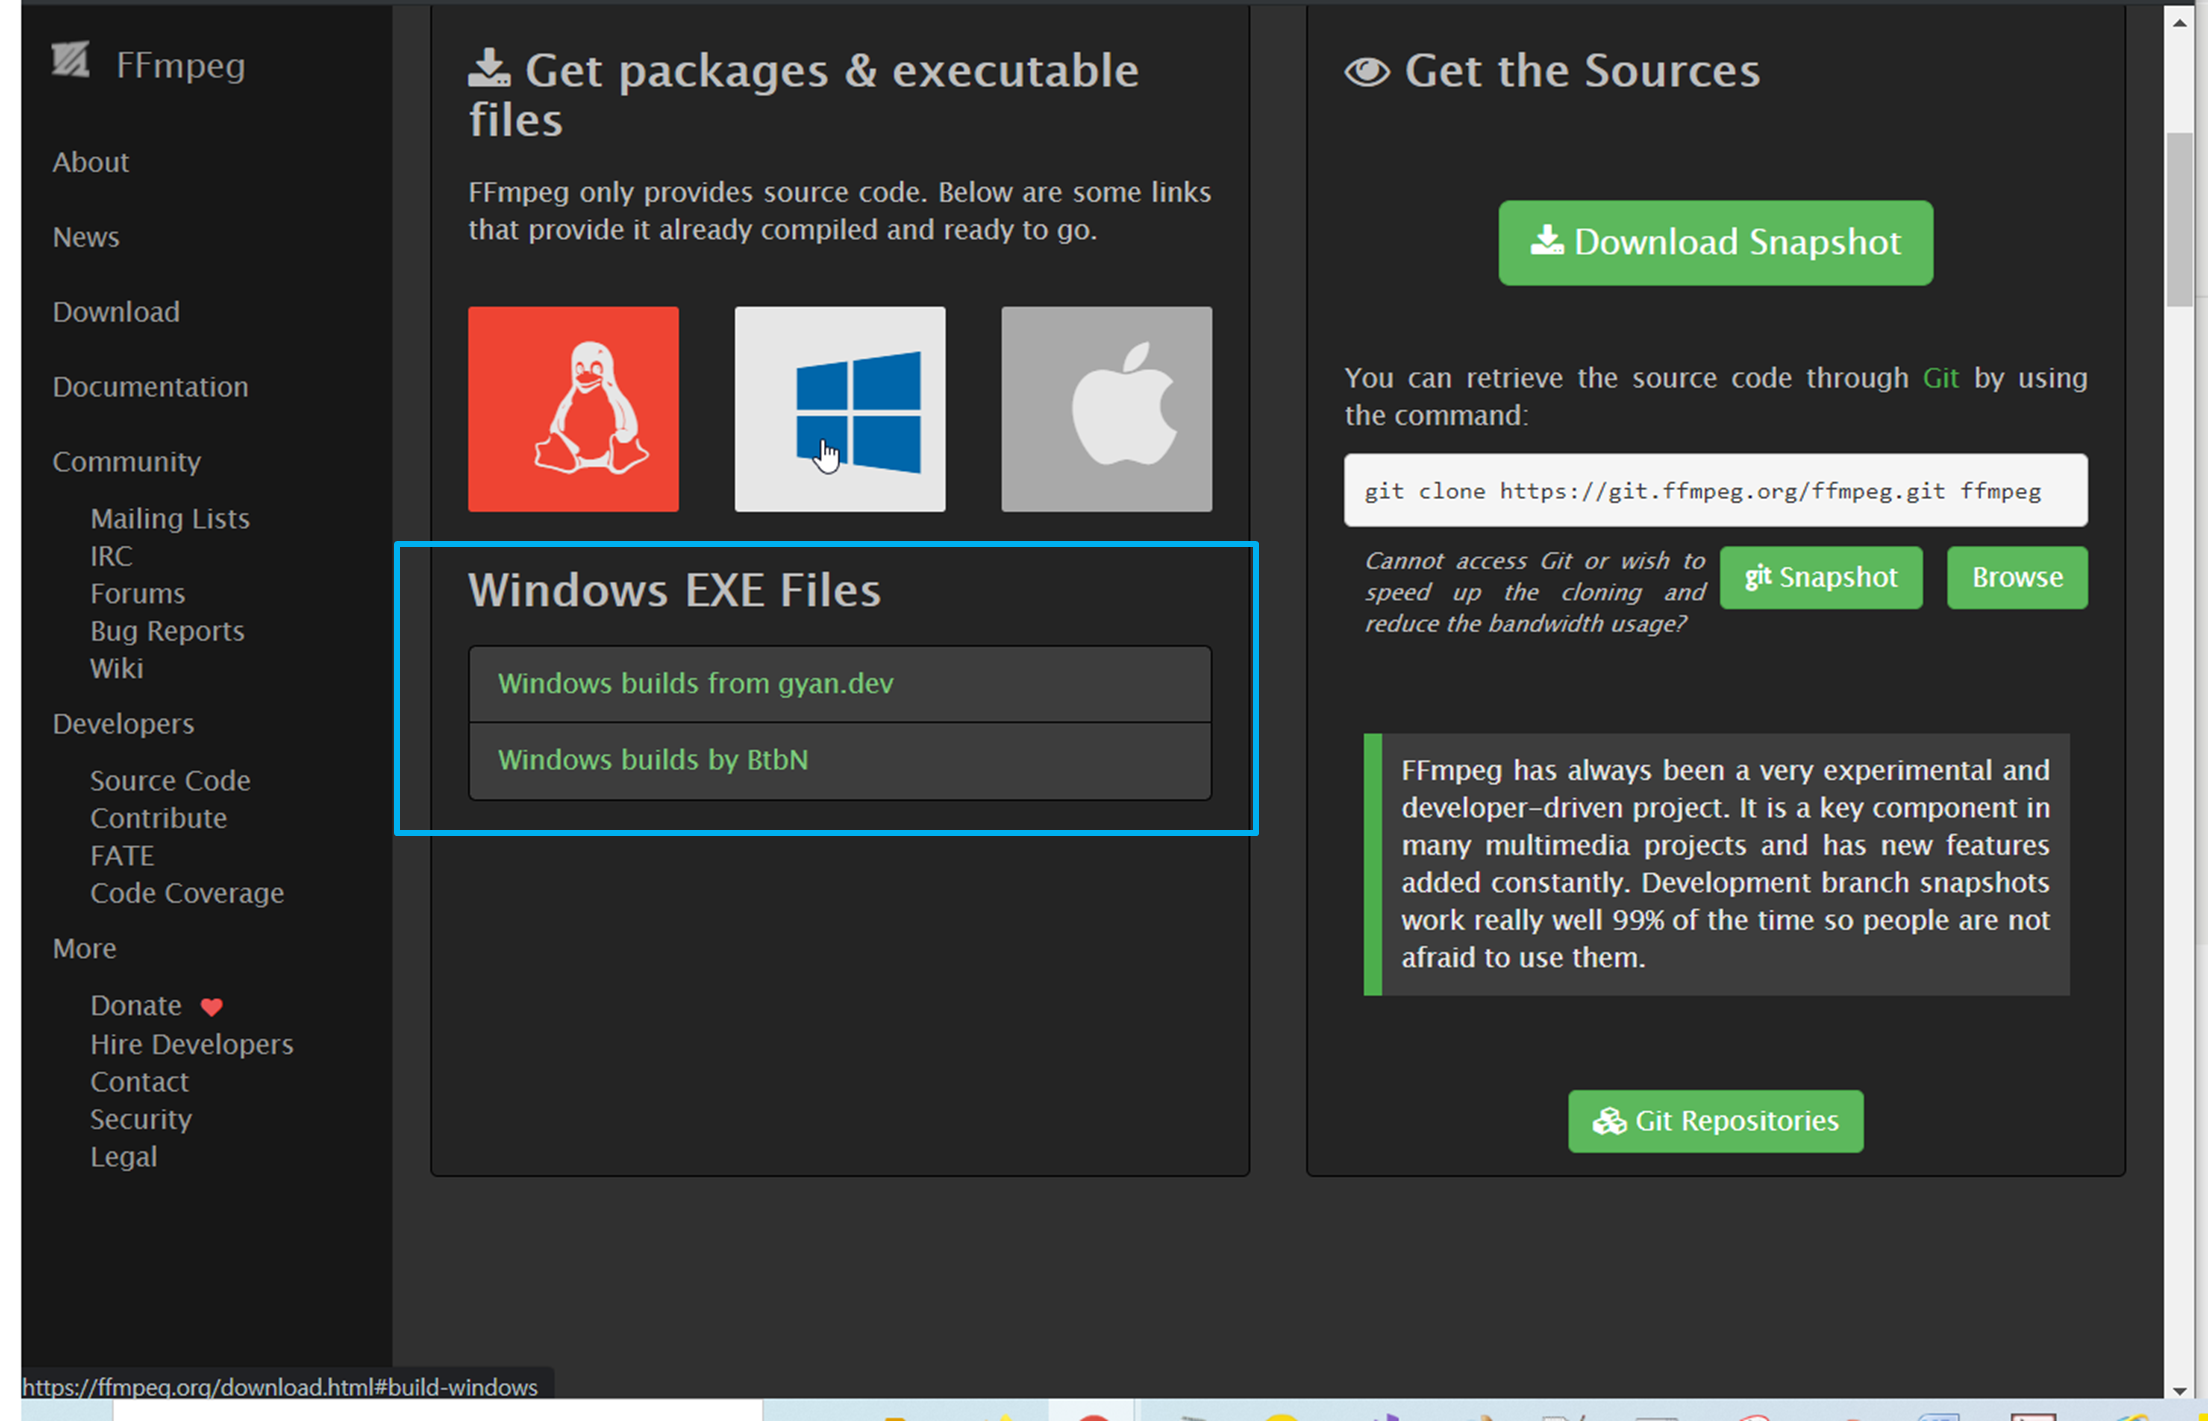Go to Documentation in the sidebar
Image resolution: width=2208 pixels, height=1421 pixels.
click(150, 387)
